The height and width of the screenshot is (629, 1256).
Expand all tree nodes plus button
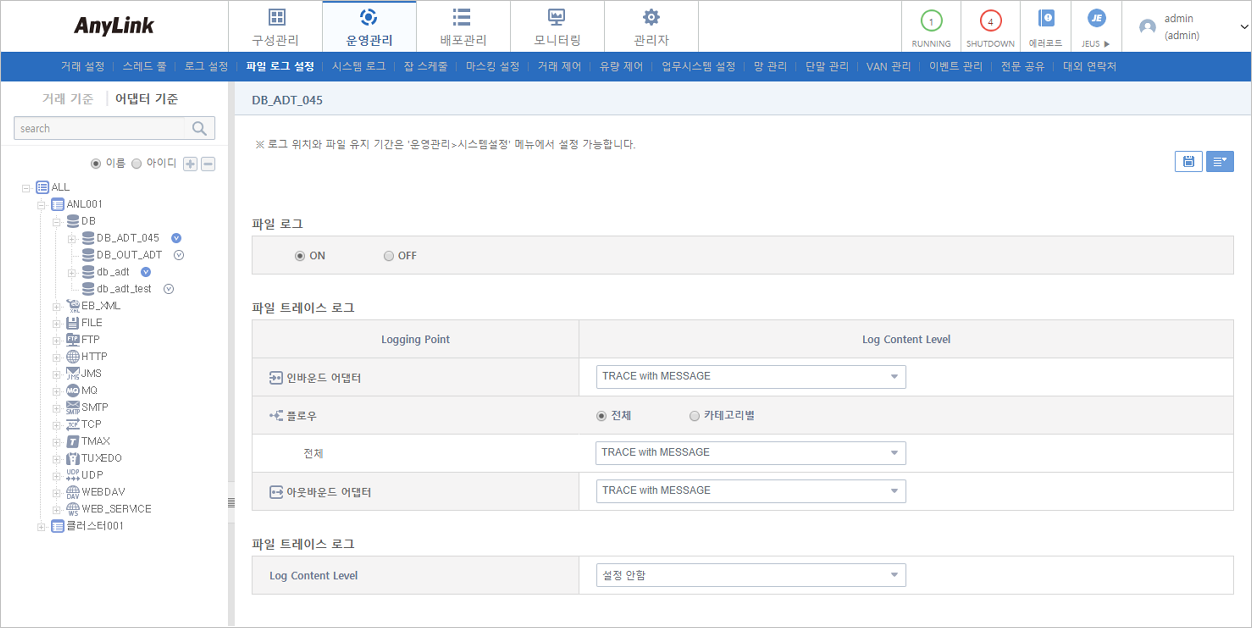tap(190, 163)
